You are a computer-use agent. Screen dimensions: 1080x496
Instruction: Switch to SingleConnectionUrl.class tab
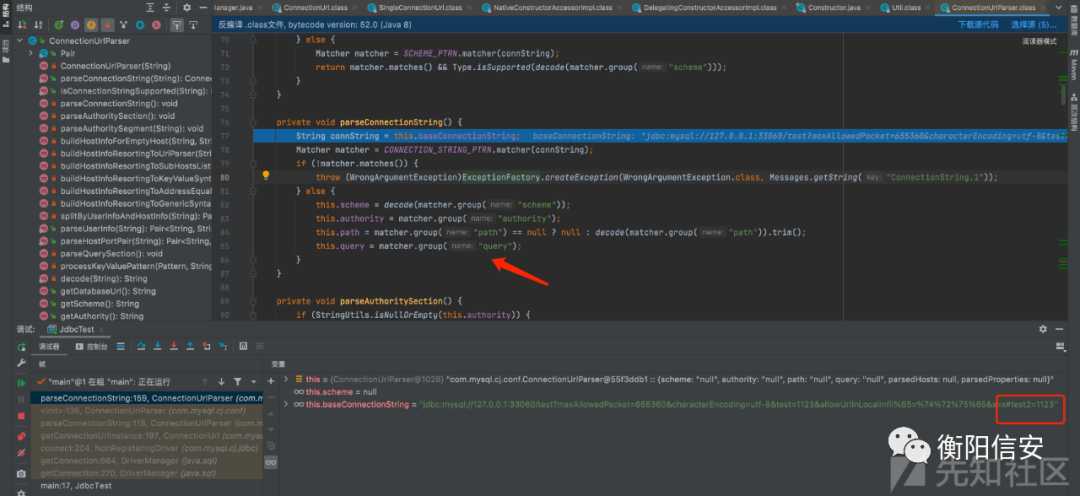419,8
